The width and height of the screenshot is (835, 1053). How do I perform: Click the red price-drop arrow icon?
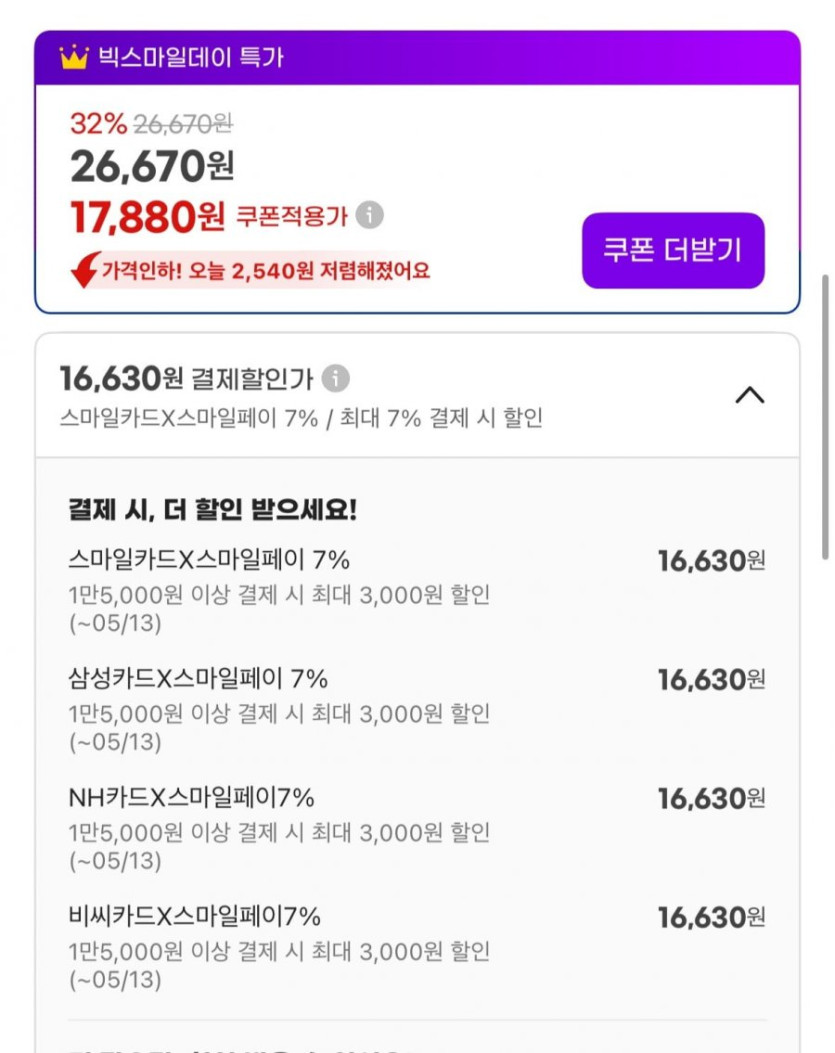[85, 270]
